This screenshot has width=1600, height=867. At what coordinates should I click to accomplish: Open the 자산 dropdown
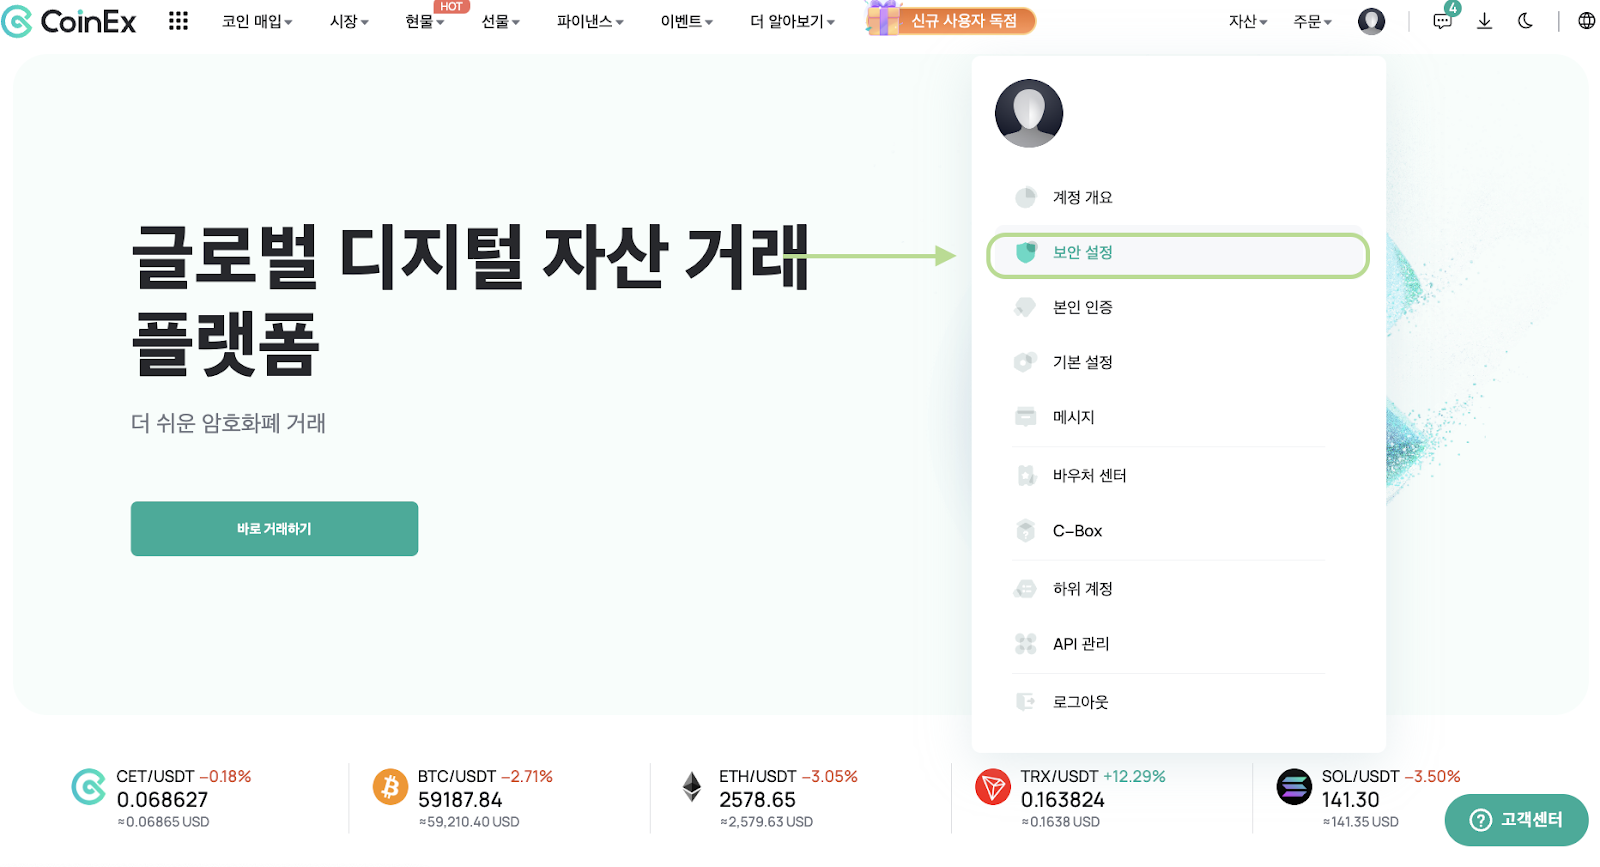coord(1247,21)
